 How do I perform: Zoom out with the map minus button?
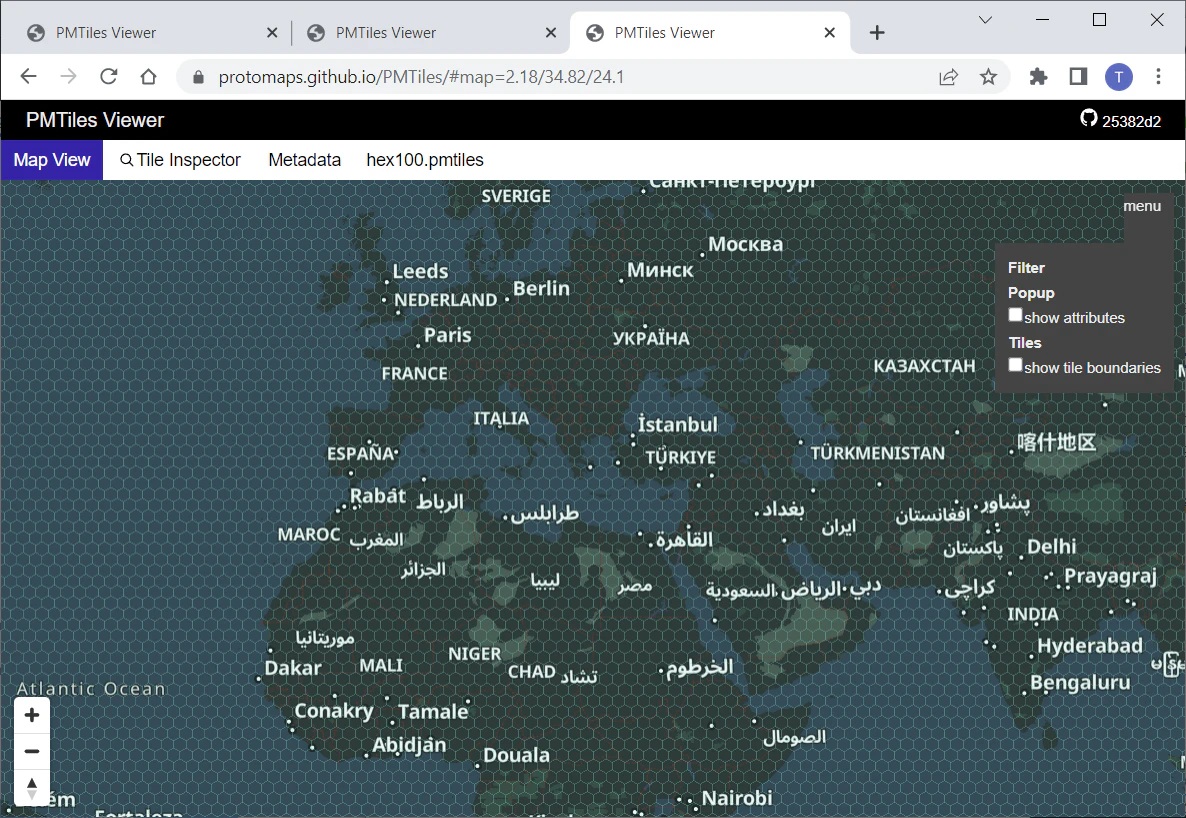pos(32,751)
